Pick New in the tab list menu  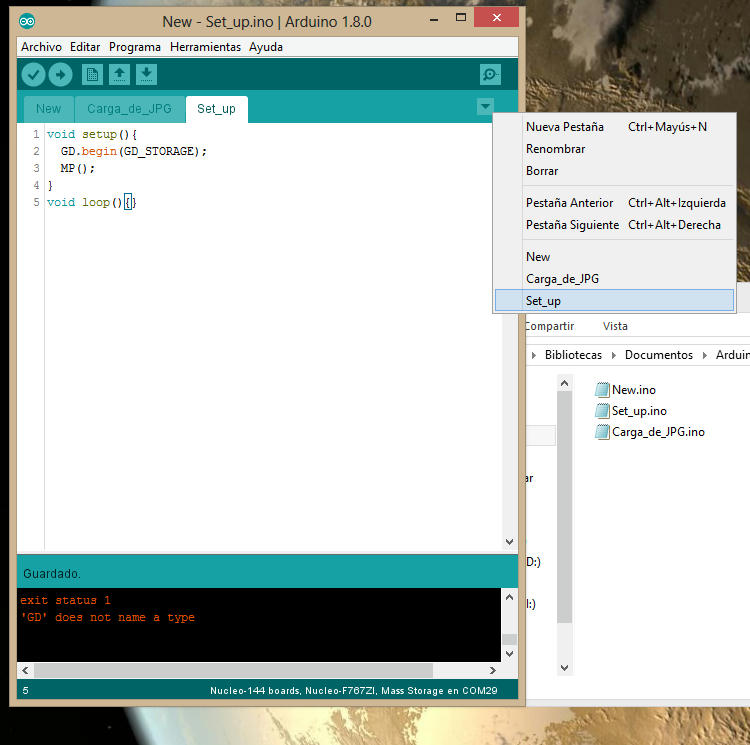(615, 257)
